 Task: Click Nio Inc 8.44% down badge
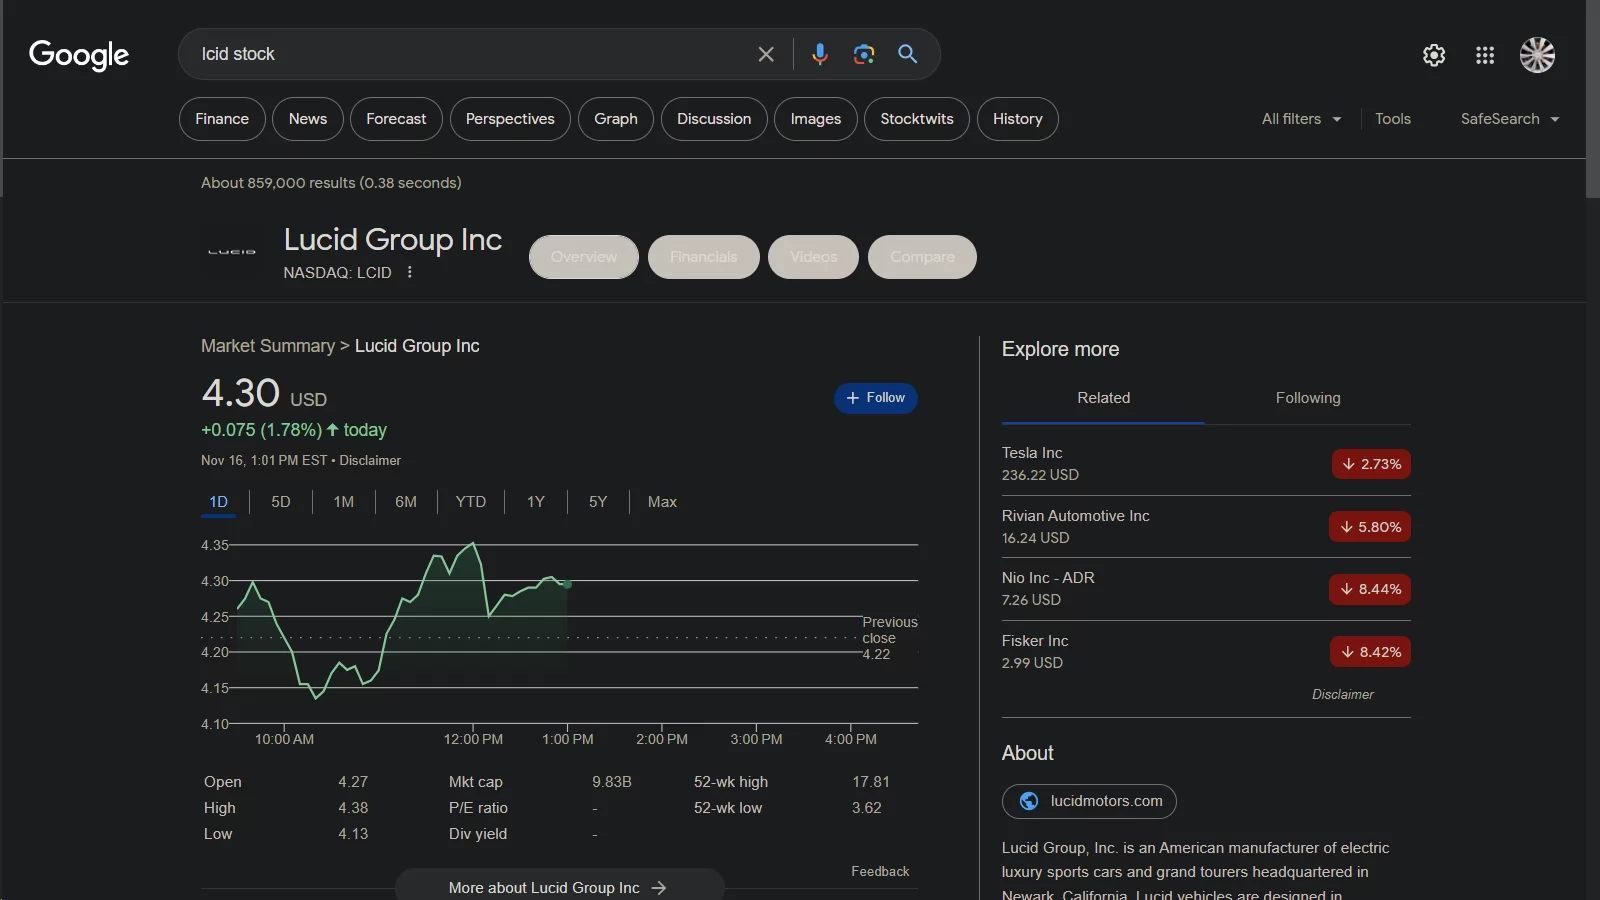pos(1370,589)
